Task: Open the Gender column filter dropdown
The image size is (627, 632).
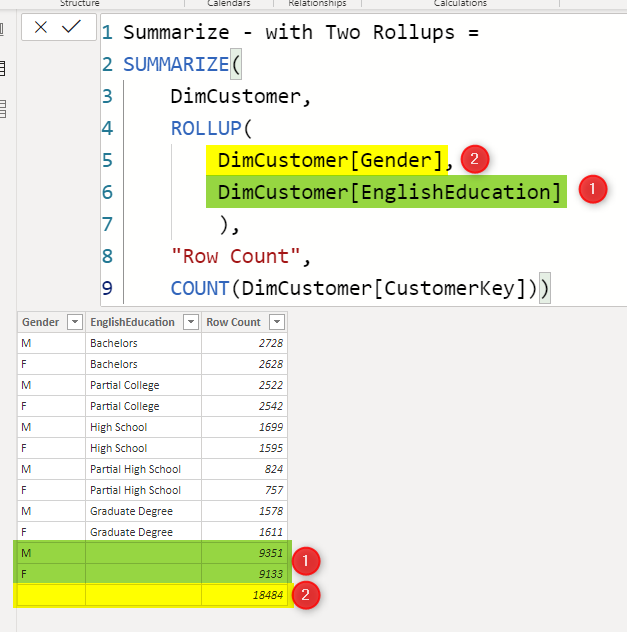Action: (75, 322)
